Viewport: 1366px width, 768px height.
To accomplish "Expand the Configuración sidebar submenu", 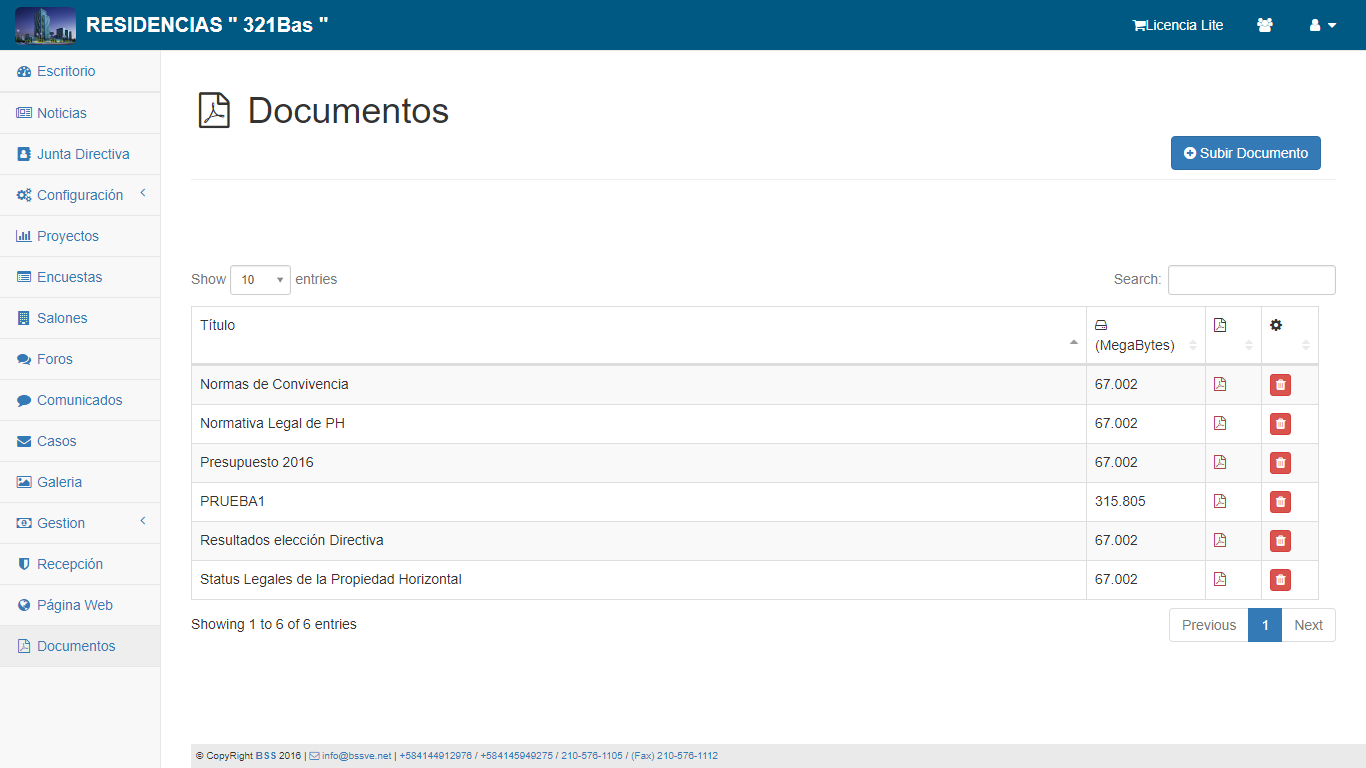I will [x=80, y=195].
